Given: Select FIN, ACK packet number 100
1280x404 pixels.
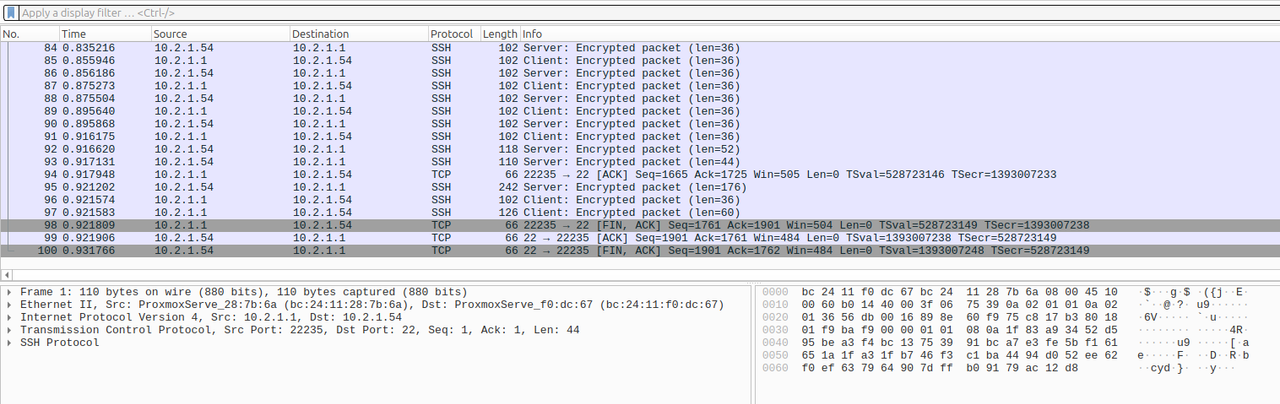Looking at the screenshot, I should coord(640,251).
